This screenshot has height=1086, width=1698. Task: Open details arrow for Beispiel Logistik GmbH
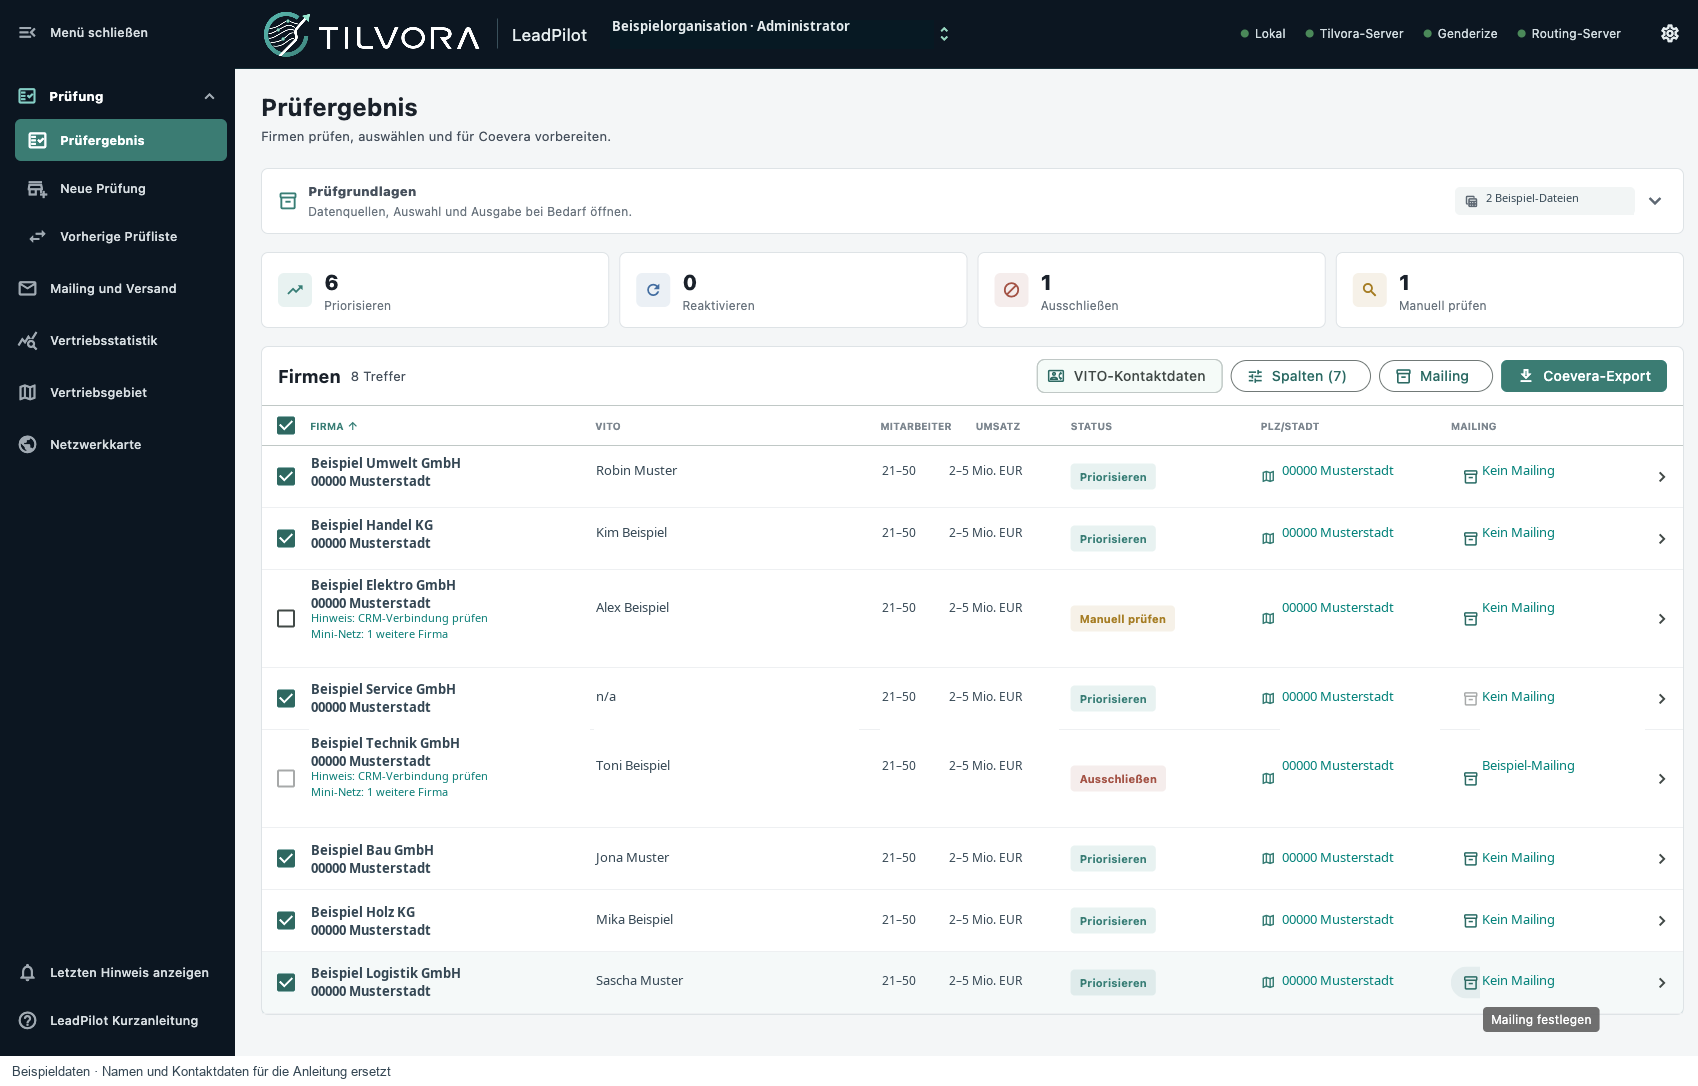pyautogui.click(x=1662, y=983)
